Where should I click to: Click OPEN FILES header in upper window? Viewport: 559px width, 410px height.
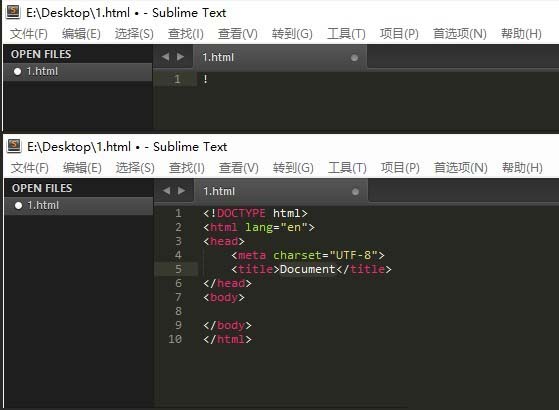click(41, 54)
